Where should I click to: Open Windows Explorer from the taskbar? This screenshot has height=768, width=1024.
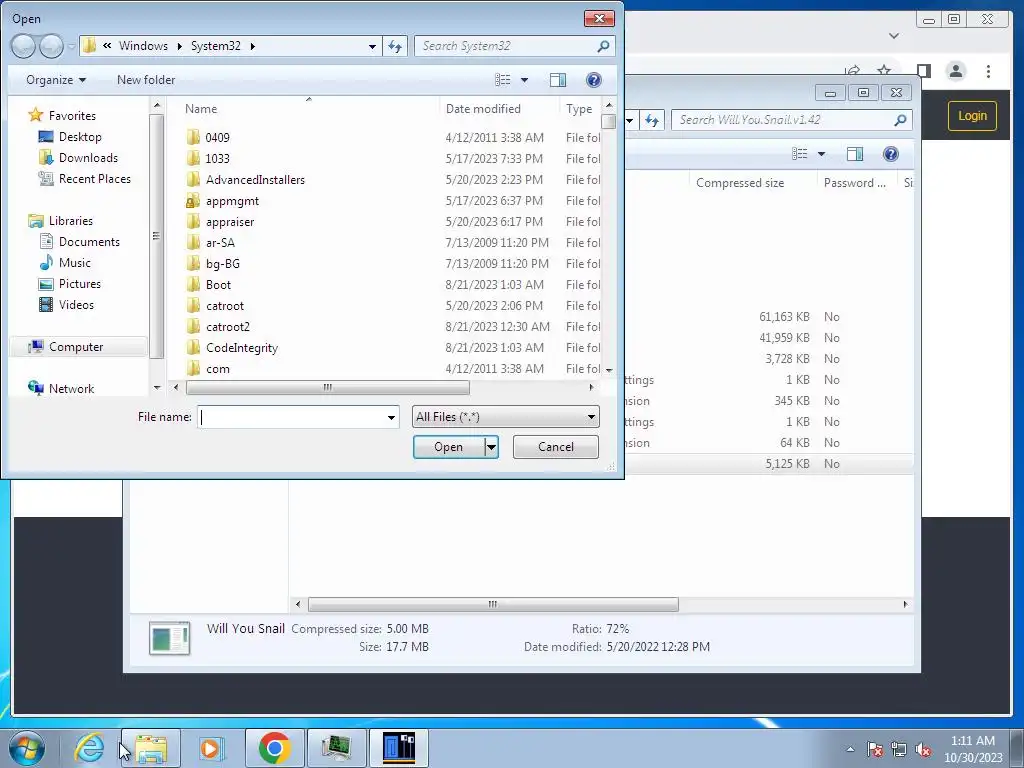152,748
